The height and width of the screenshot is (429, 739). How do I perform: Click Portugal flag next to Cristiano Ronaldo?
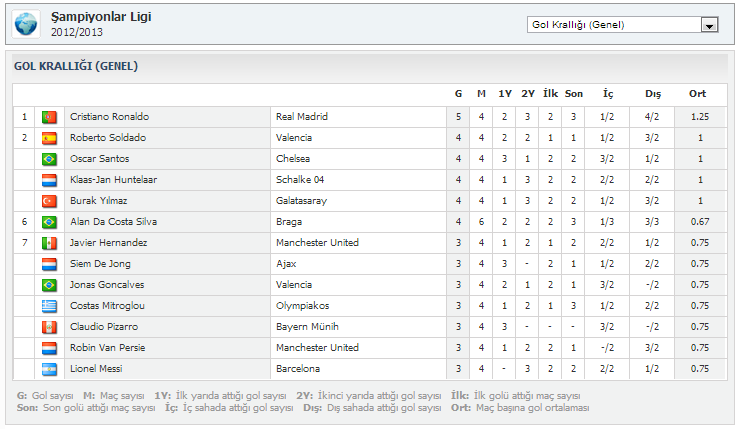(x=49, y=117)
